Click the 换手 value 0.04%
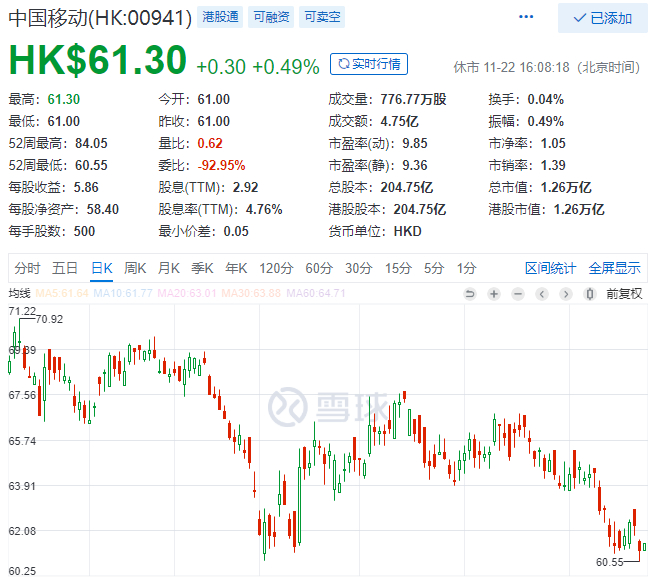This screenshot has width=652, height=577. point(546,99)
